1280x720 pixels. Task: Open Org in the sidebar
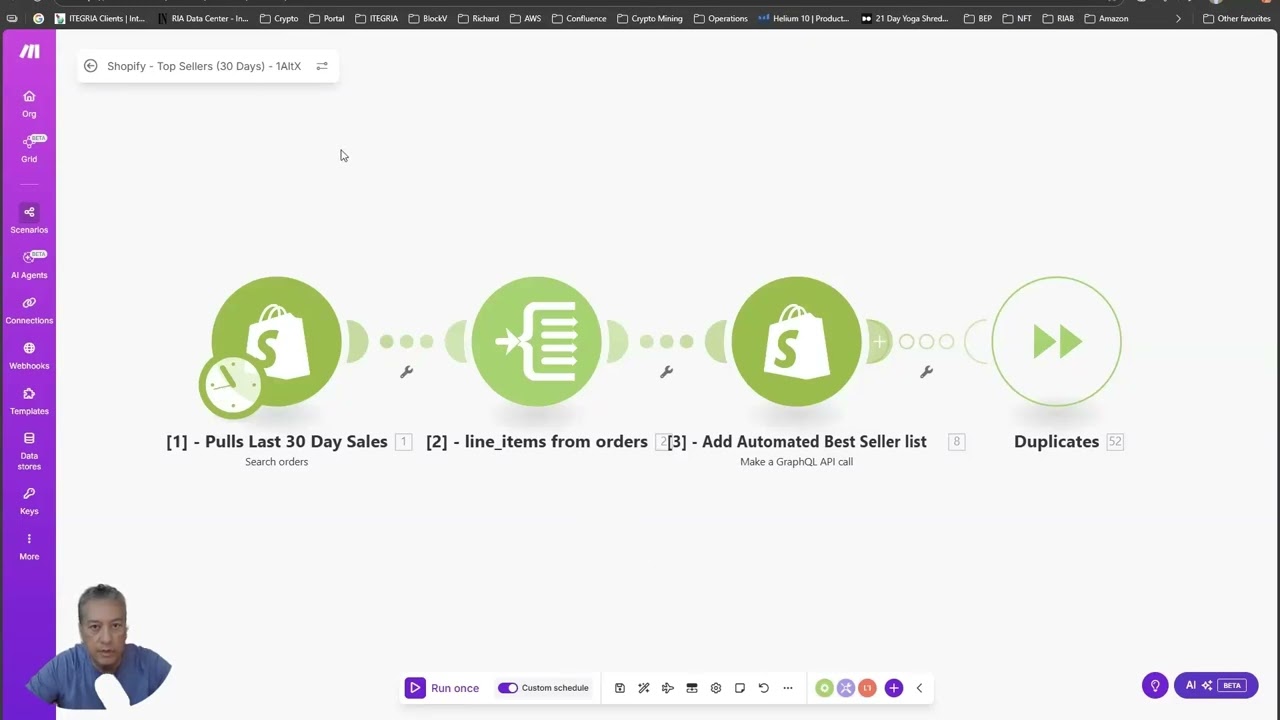click(29, 103)
